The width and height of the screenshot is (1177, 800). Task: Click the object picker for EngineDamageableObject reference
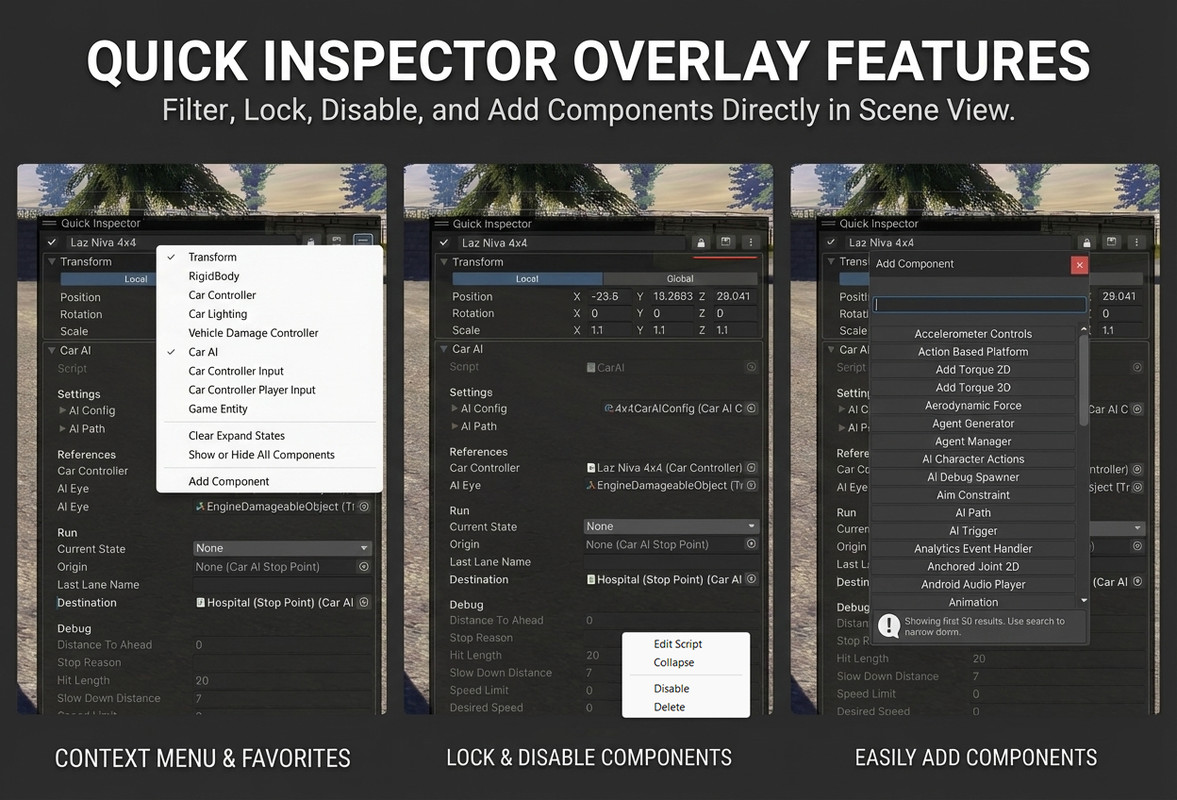751,483
